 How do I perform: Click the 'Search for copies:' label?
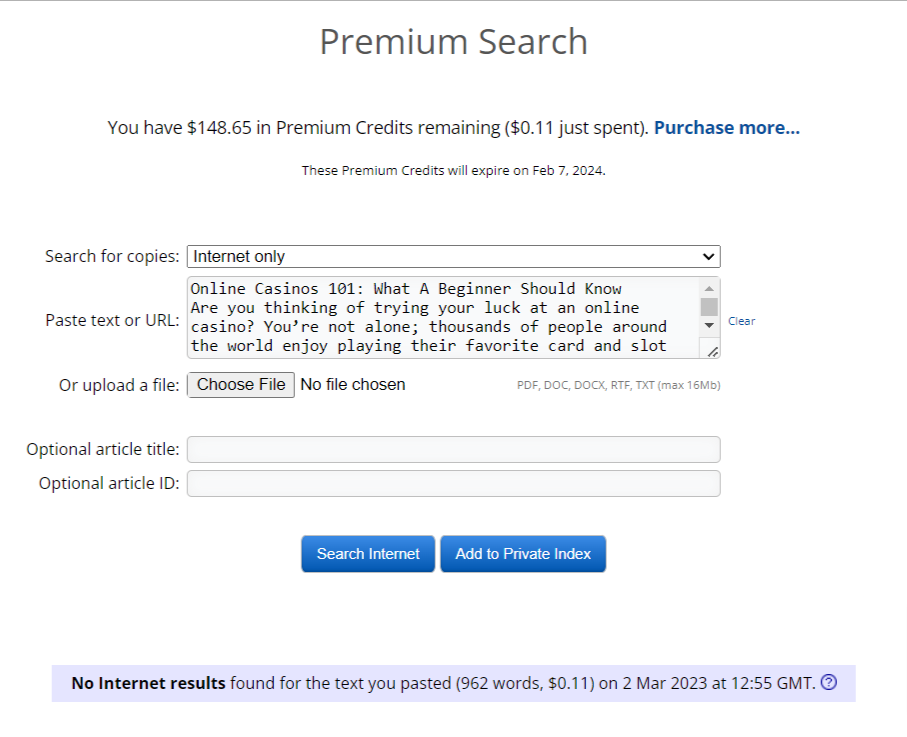tap(112, 256)
